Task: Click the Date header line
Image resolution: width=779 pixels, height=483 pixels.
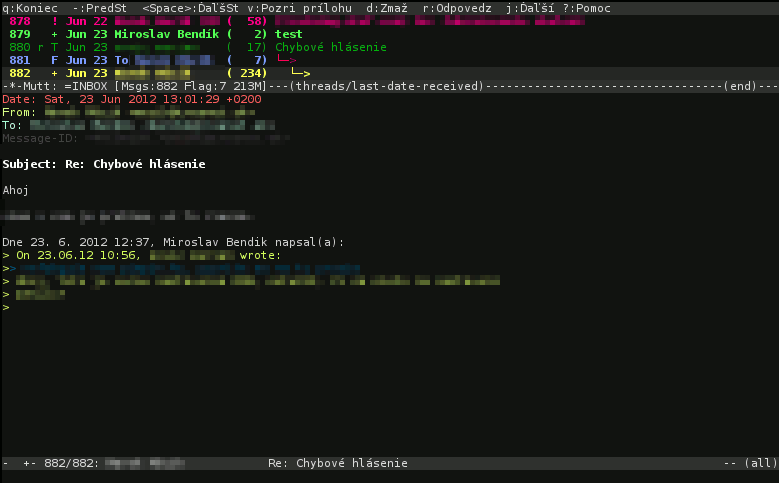Action: 132,99
